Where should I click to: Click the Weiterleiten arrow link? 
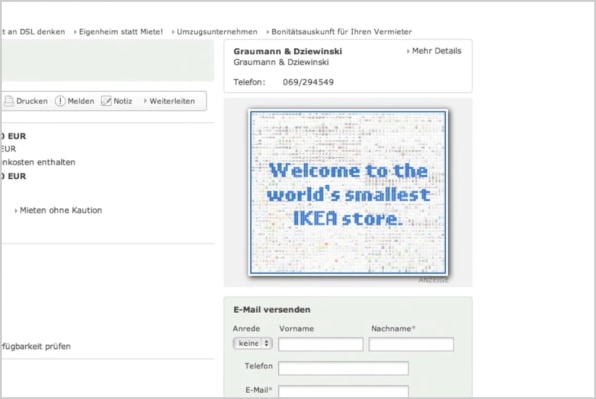169,101
